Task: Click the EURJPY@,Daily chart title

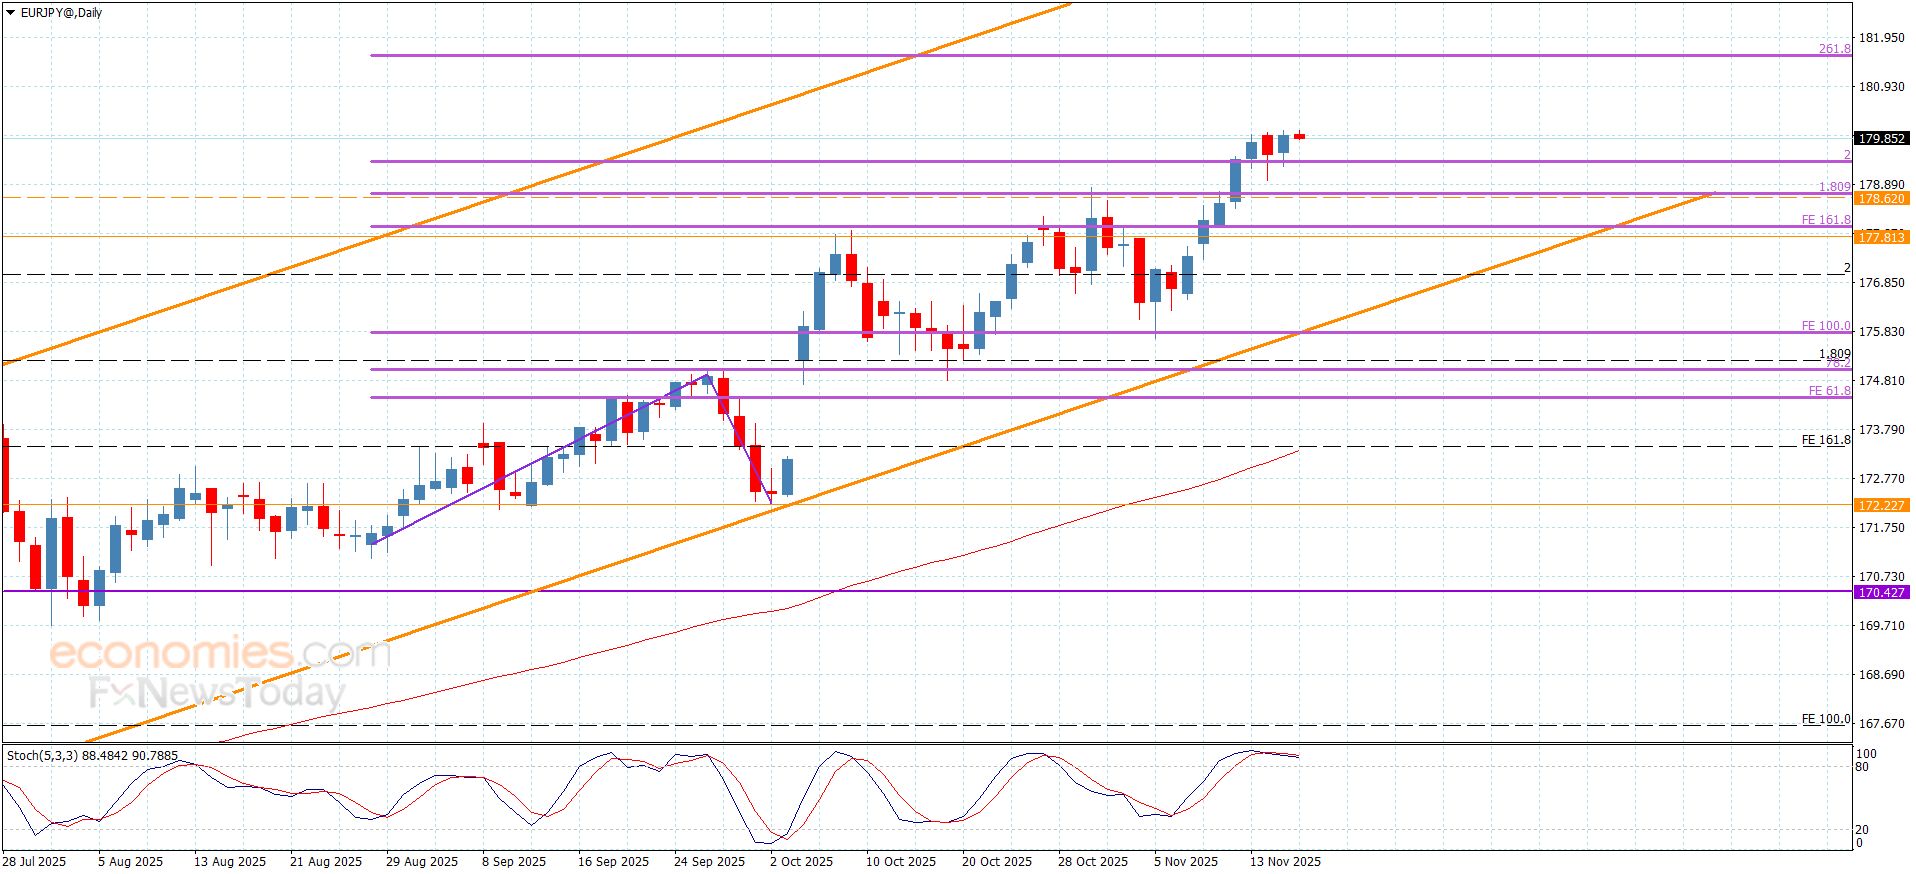Action: click(61, 13)
